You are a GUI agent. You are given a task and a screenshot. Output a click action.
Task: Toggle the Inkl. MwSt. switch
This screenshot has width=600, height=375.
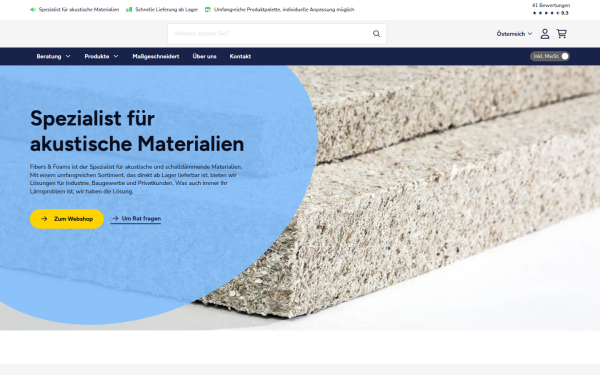pyautogui.click(x=550, y=56)
